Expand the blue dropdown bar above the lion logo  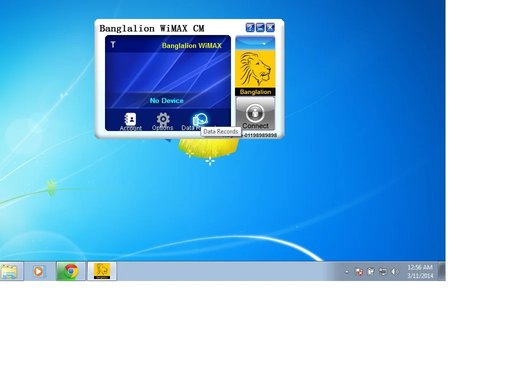[255, 43]
